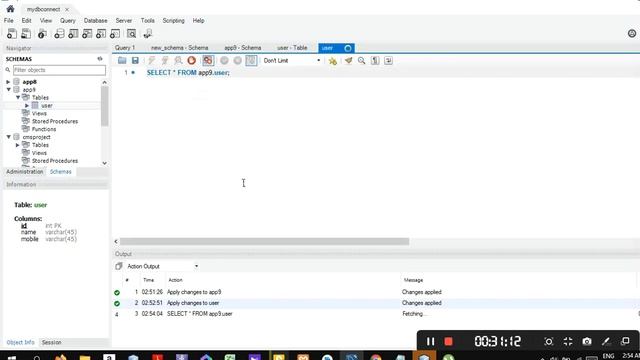
Task: Select the 'Apply changes to app9' output row
Action: coord(376,292)
